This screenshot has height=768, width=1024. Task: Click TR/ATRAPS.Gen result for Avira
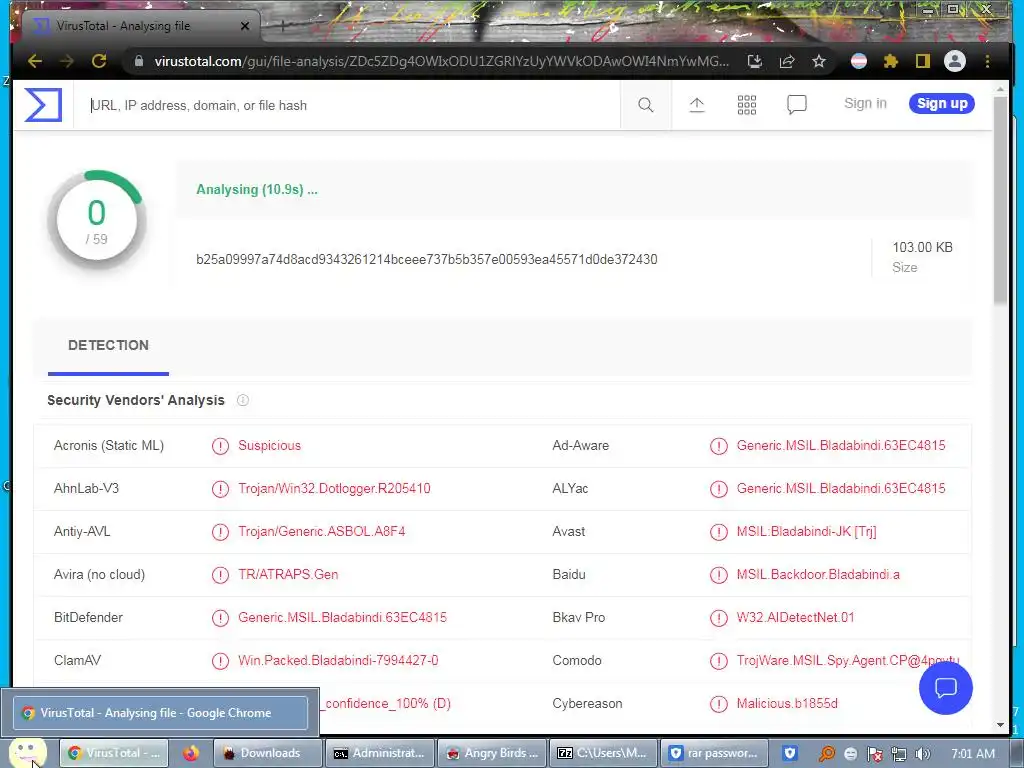pos(288,575)
